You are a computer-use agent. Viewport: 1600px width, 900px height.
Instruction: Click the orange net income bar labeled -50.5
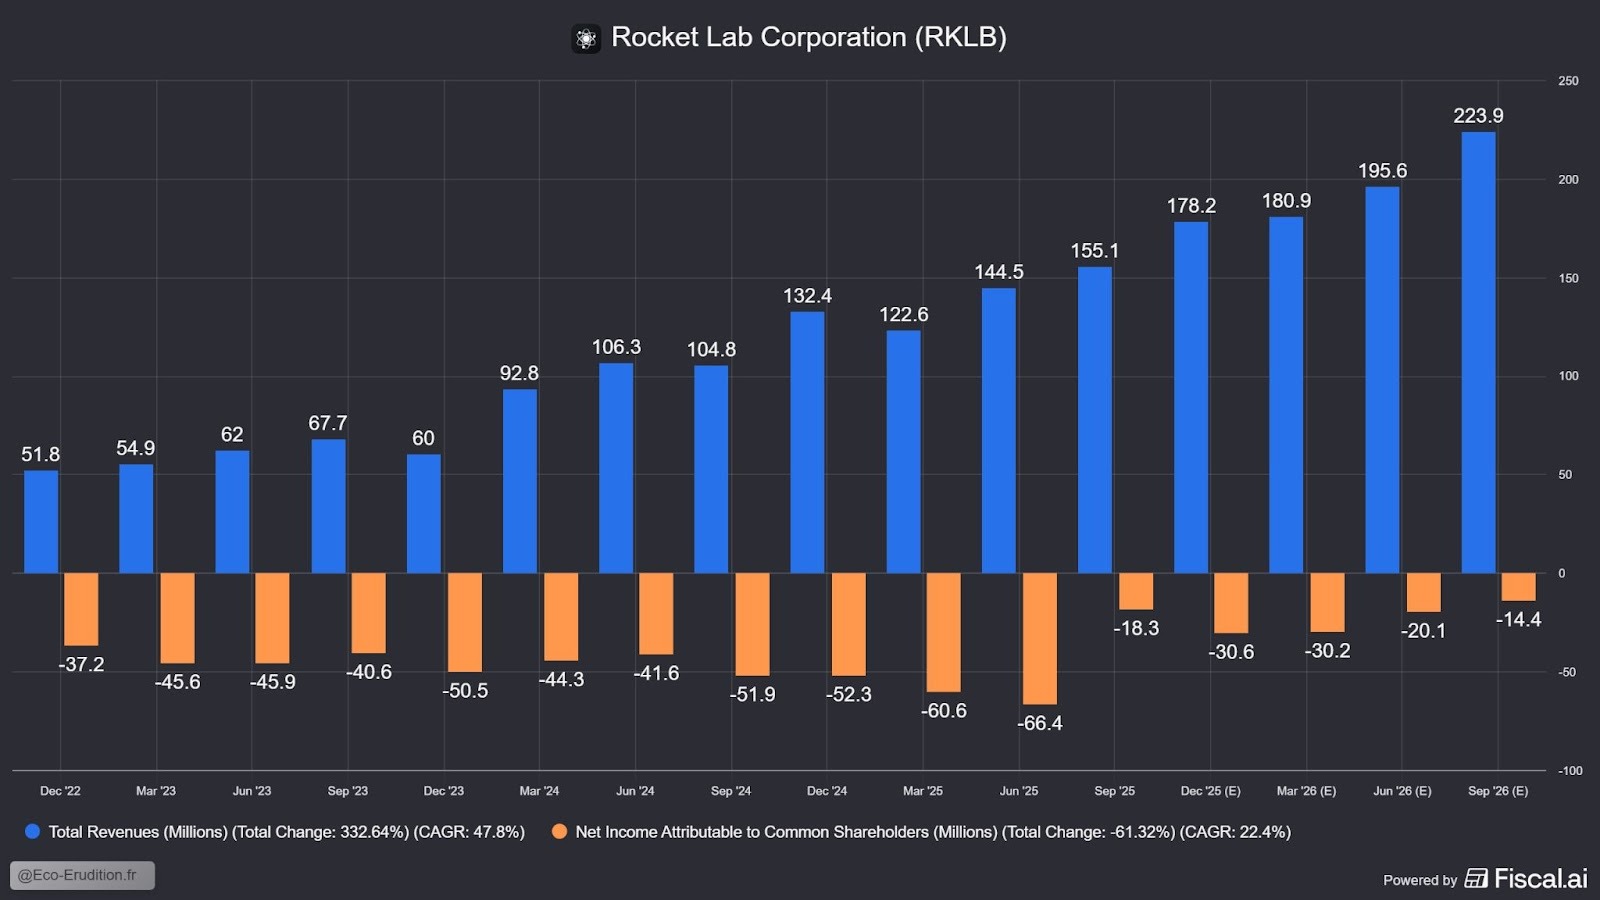click(x=464, y=623)
